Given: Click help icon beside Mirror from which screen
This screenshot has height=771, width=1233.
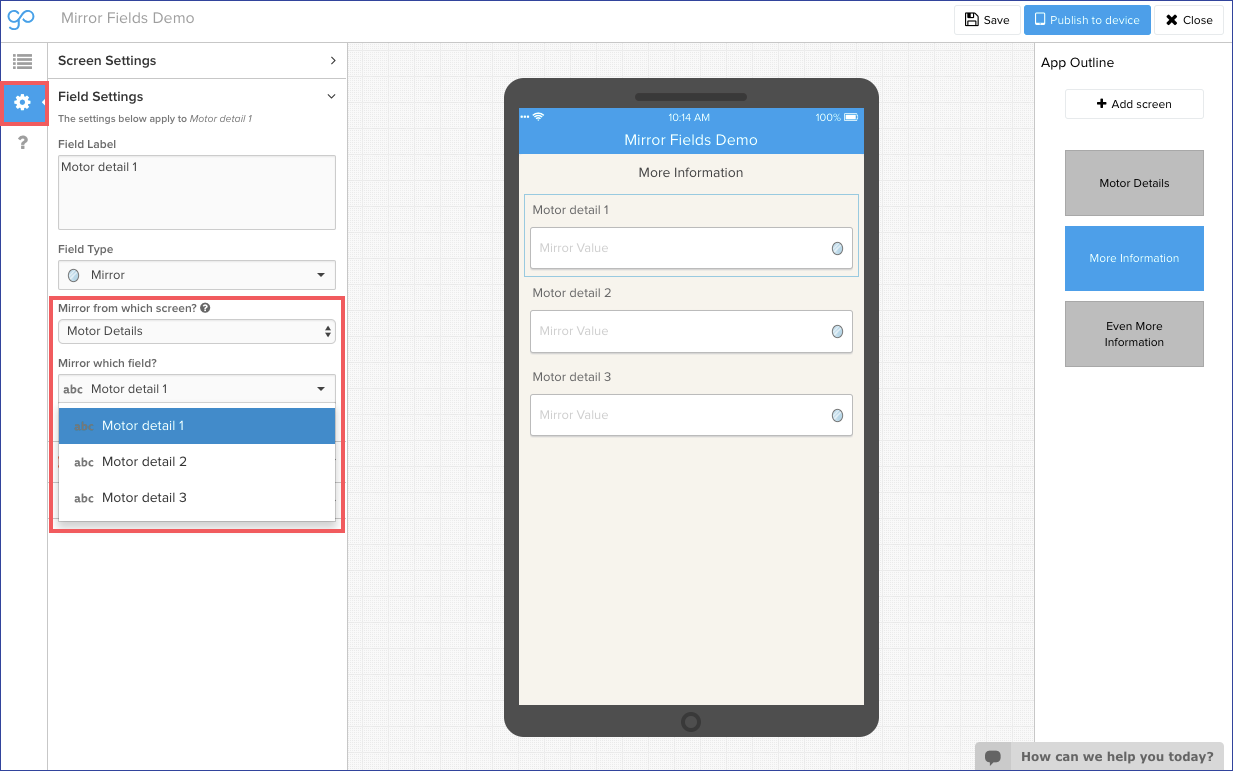Looking at the screenshot, I should coord(205,308).
